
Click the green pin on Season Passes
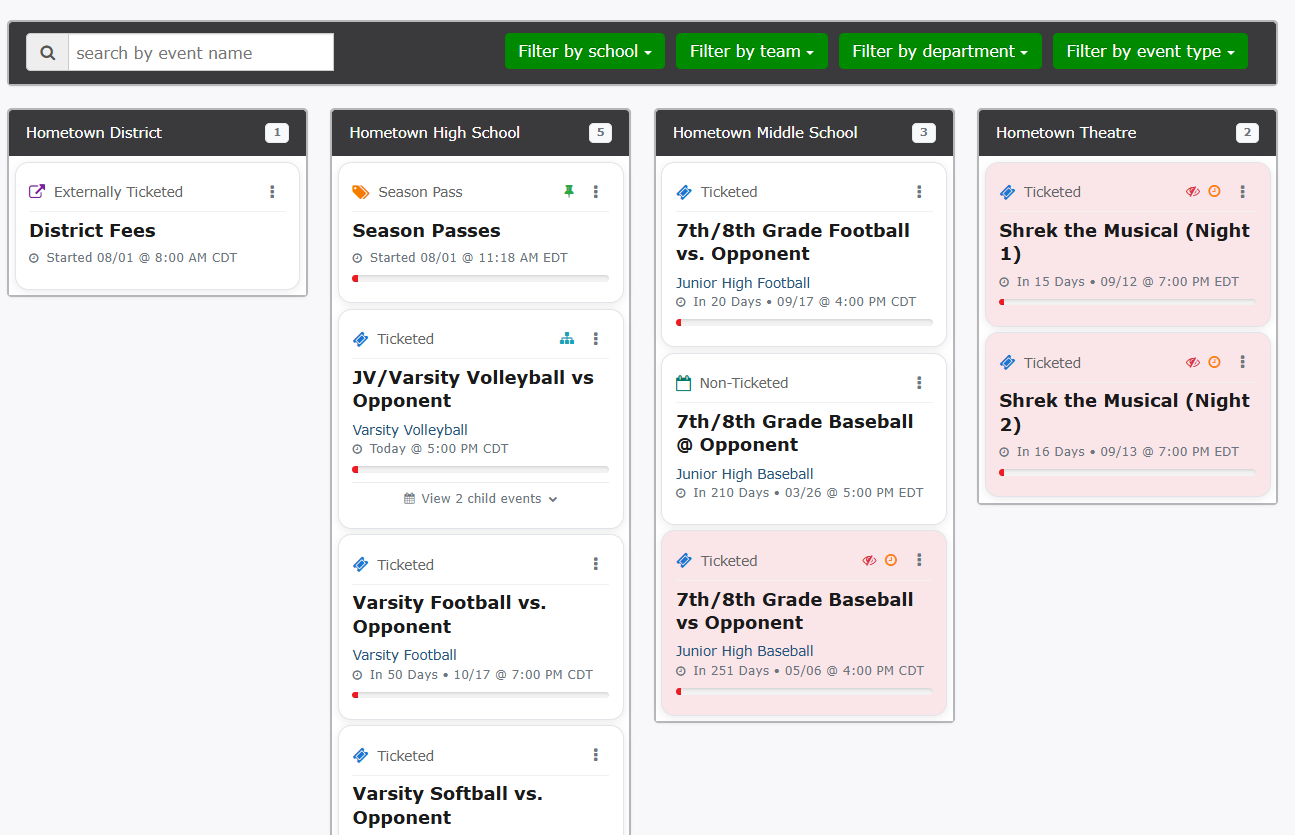coord(569,191)
